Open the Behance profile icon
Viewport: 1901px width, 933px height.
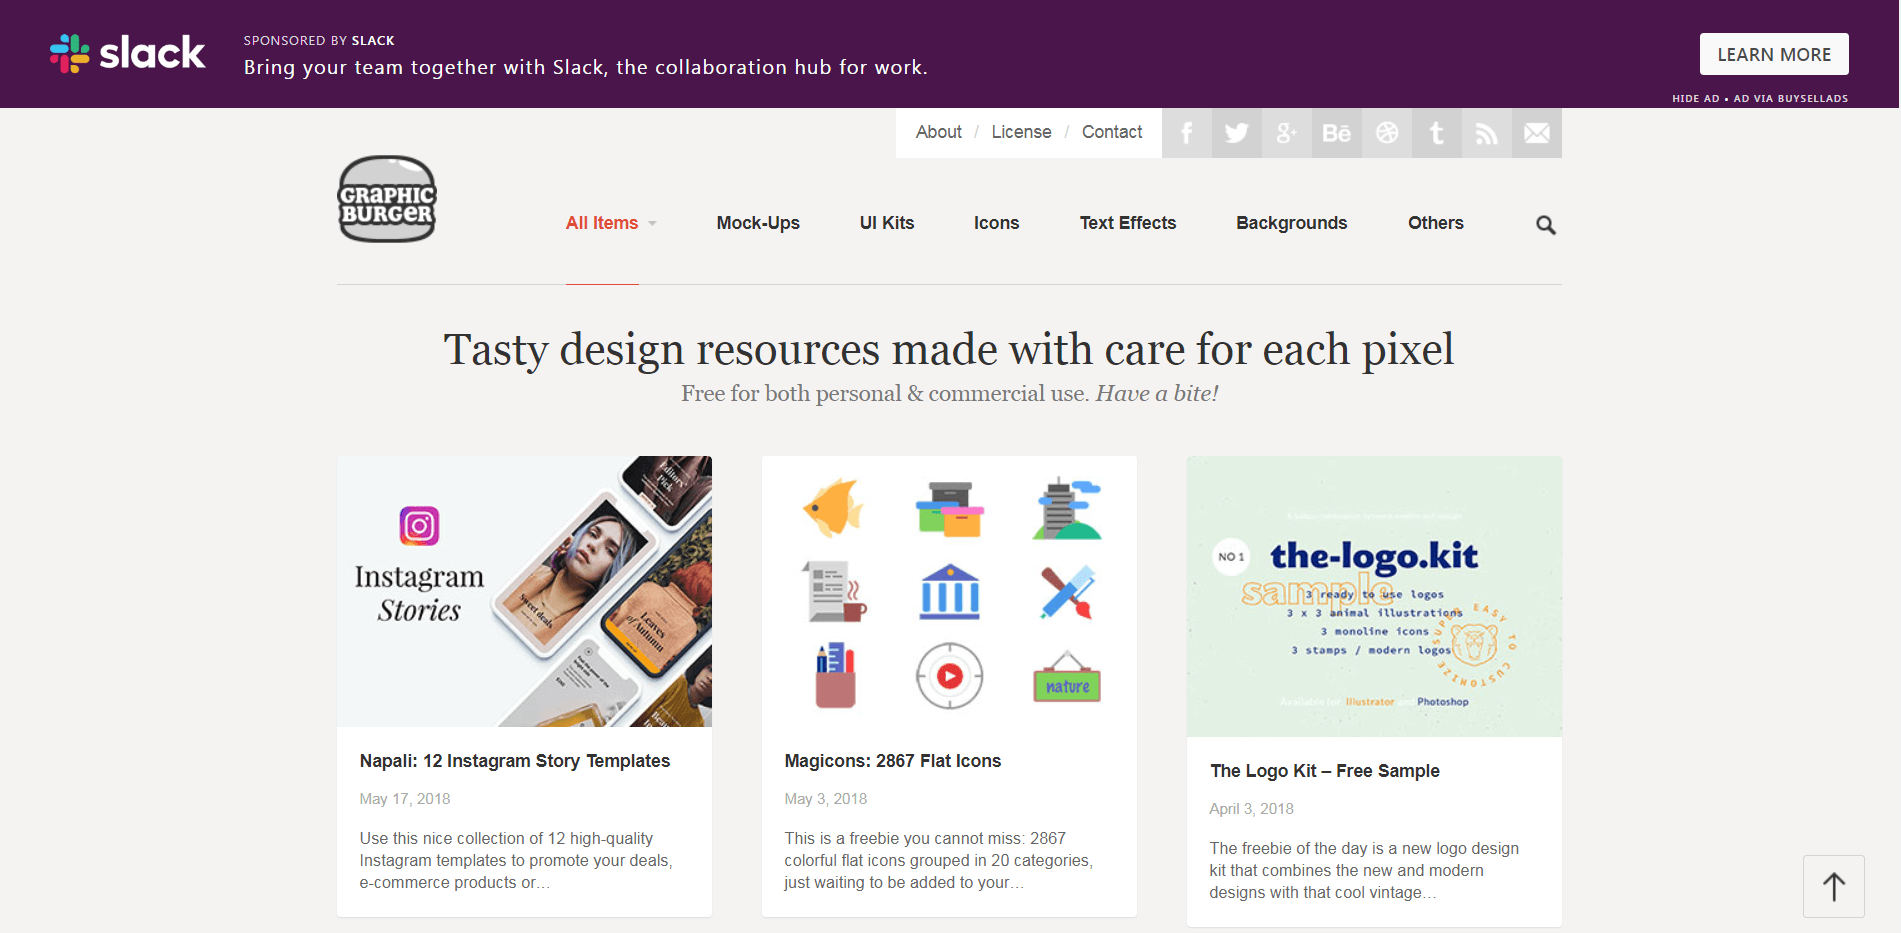[x=1337, y=133]
